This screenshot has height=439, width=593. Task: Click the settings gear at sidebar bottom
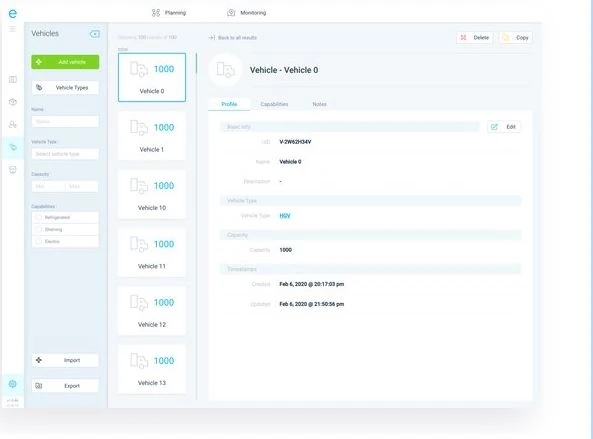[x=12, y=384]
